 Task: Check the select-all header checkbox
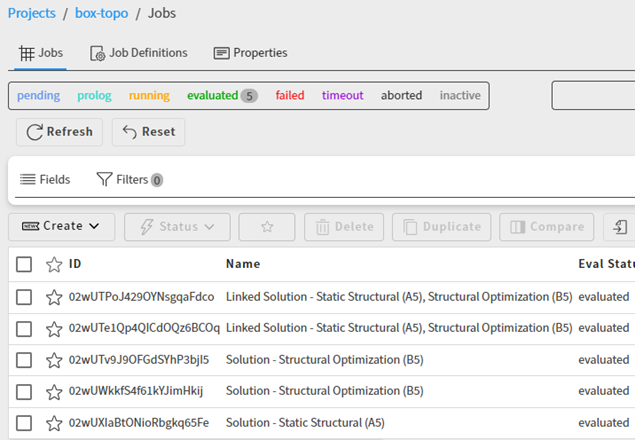click(24, 265)
